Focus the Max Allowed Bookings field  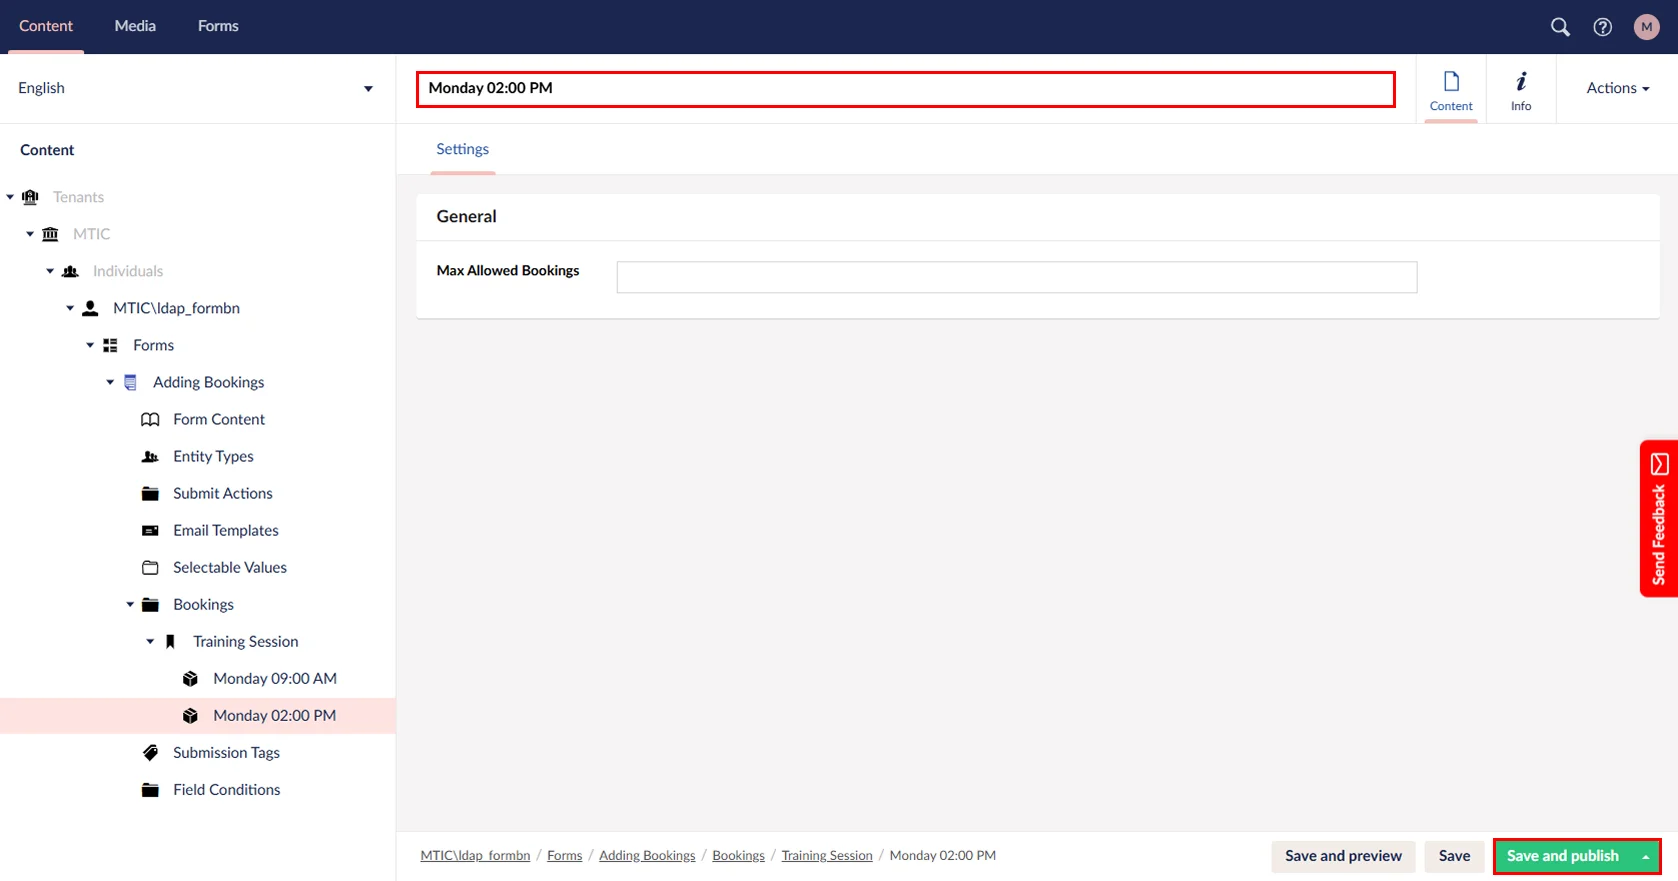(x=1016, y=277)
